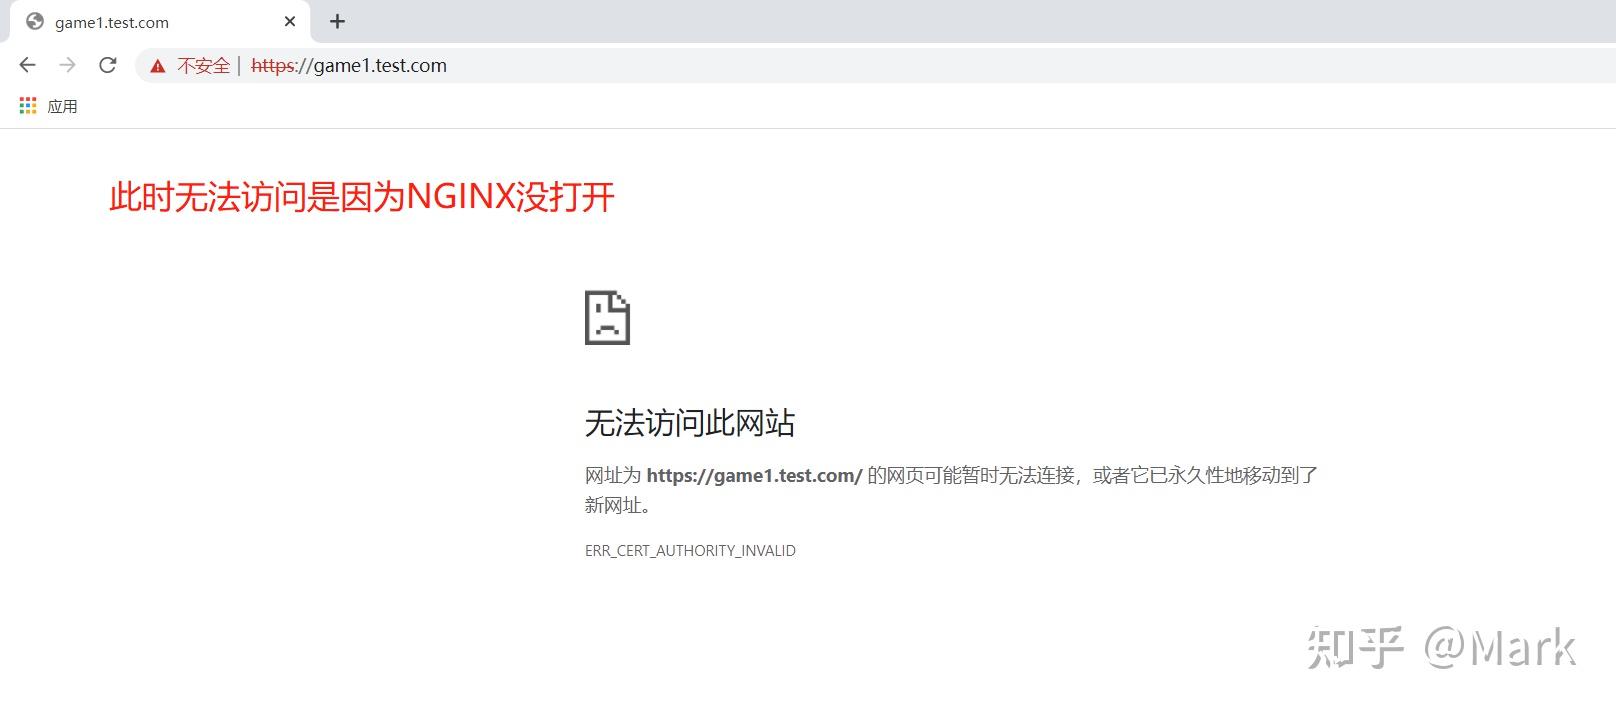Click the browser forward arrow

tap(67, 65)
